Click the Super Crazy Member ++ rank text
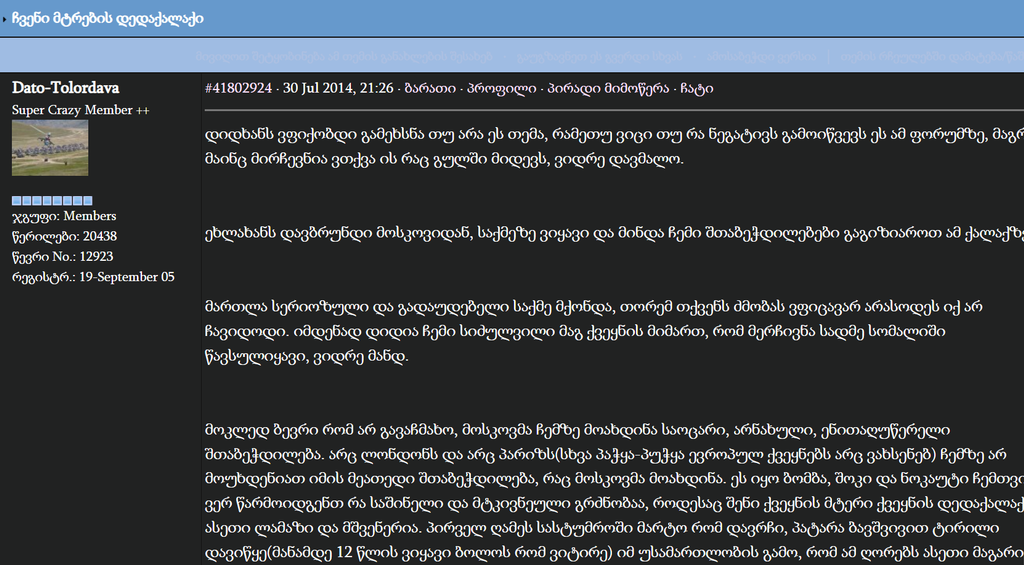This screenshot has width=1024, height=565. point(80,110)
